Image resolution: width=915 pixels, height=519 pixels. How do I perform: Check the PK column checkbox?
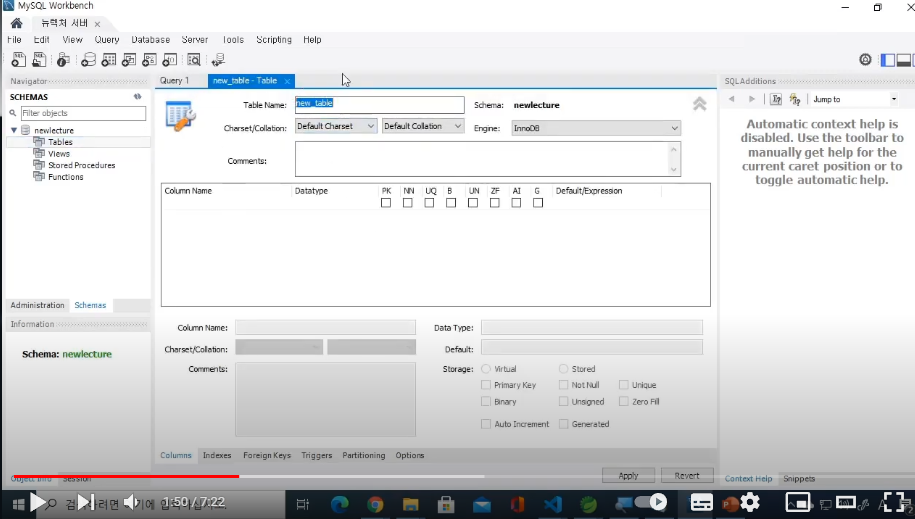click(x=386, y=203)
